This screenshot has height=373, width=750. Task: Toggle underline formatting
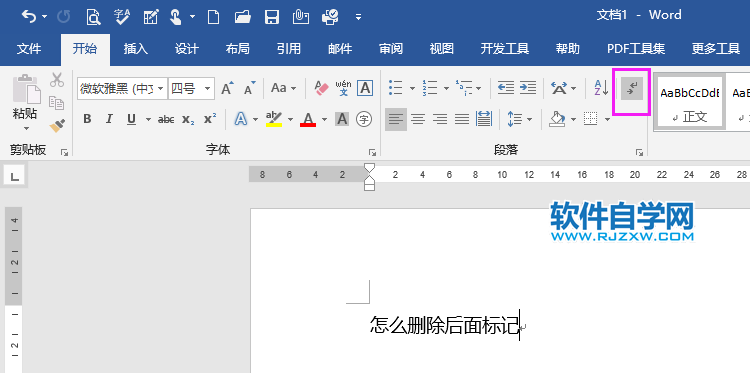tap(131, 119)
